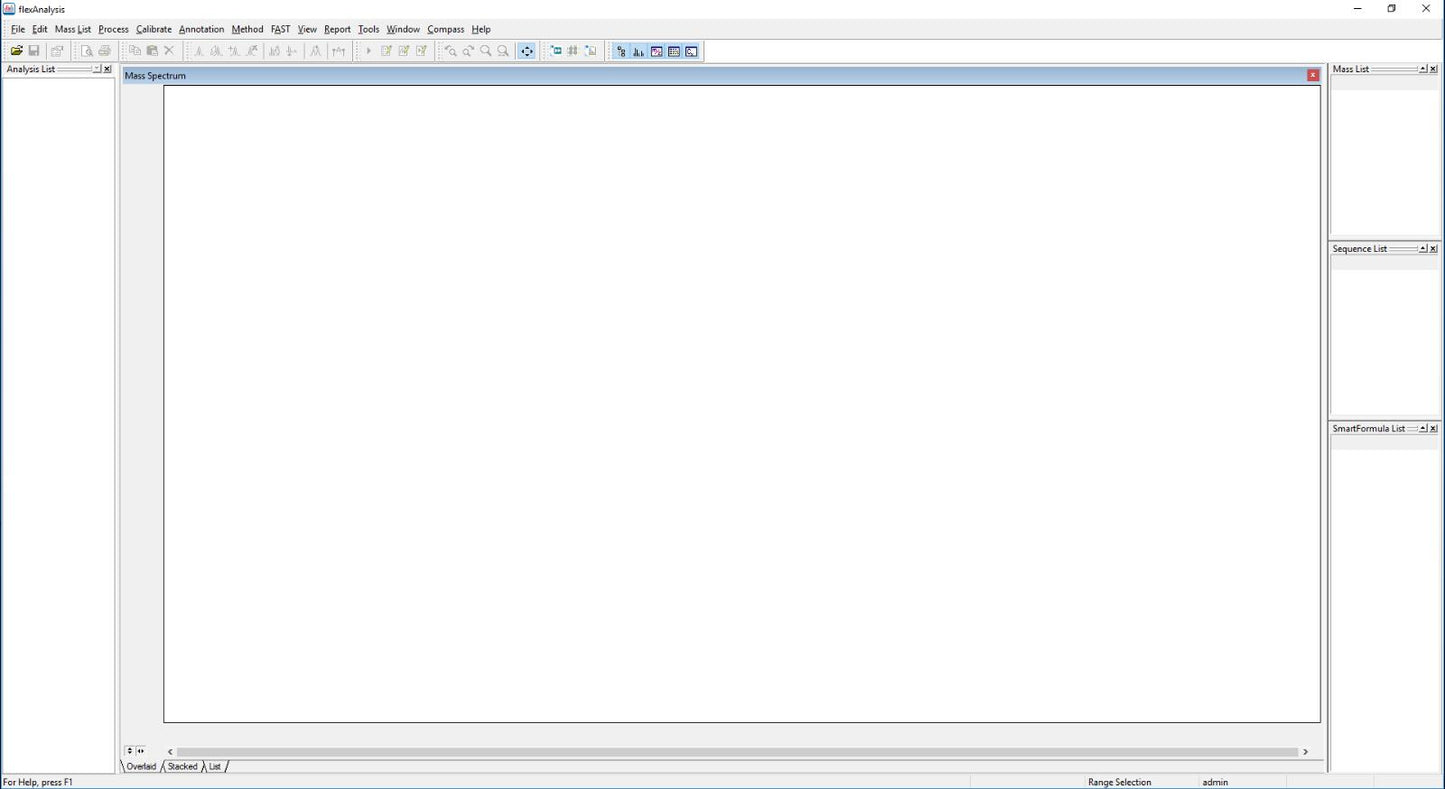Image resolution: width=1445 pixels, height=789 pixels.
Task: Switch to the Stacked tab
Action: (182, 767)
